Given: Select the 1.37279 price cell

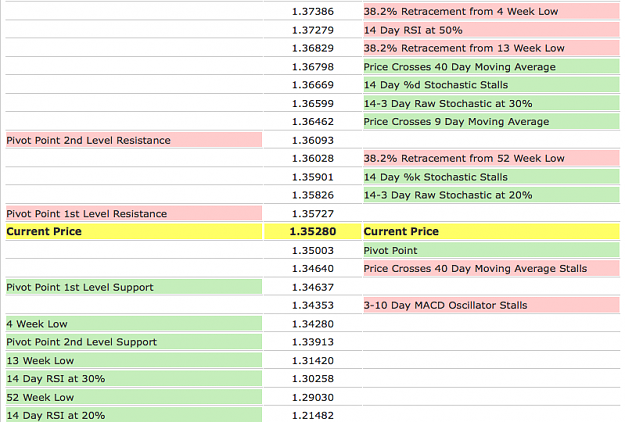Looking at the screenshot, I should (x=312, y=30).
